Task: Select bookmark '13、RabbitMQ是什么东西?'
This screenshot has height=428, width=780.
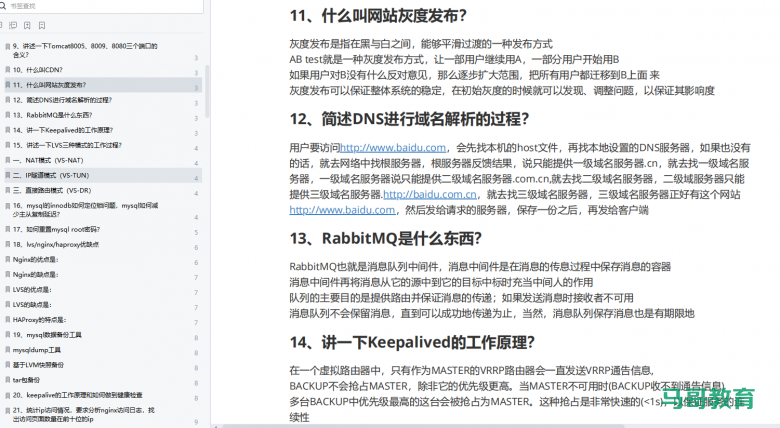Action: [62, 115]
